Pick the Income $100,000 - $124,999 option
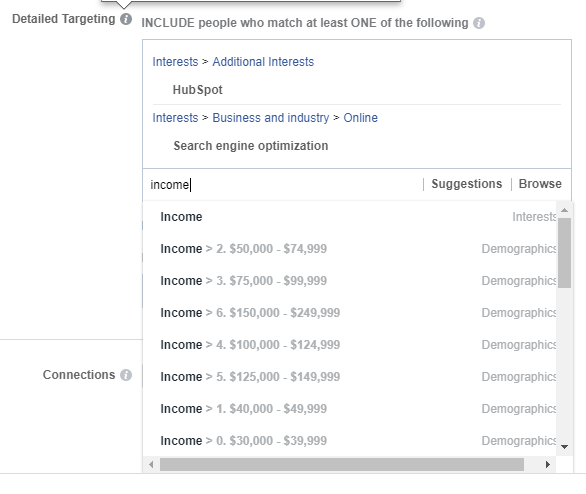The image size is (586, 494). [350, 345]
